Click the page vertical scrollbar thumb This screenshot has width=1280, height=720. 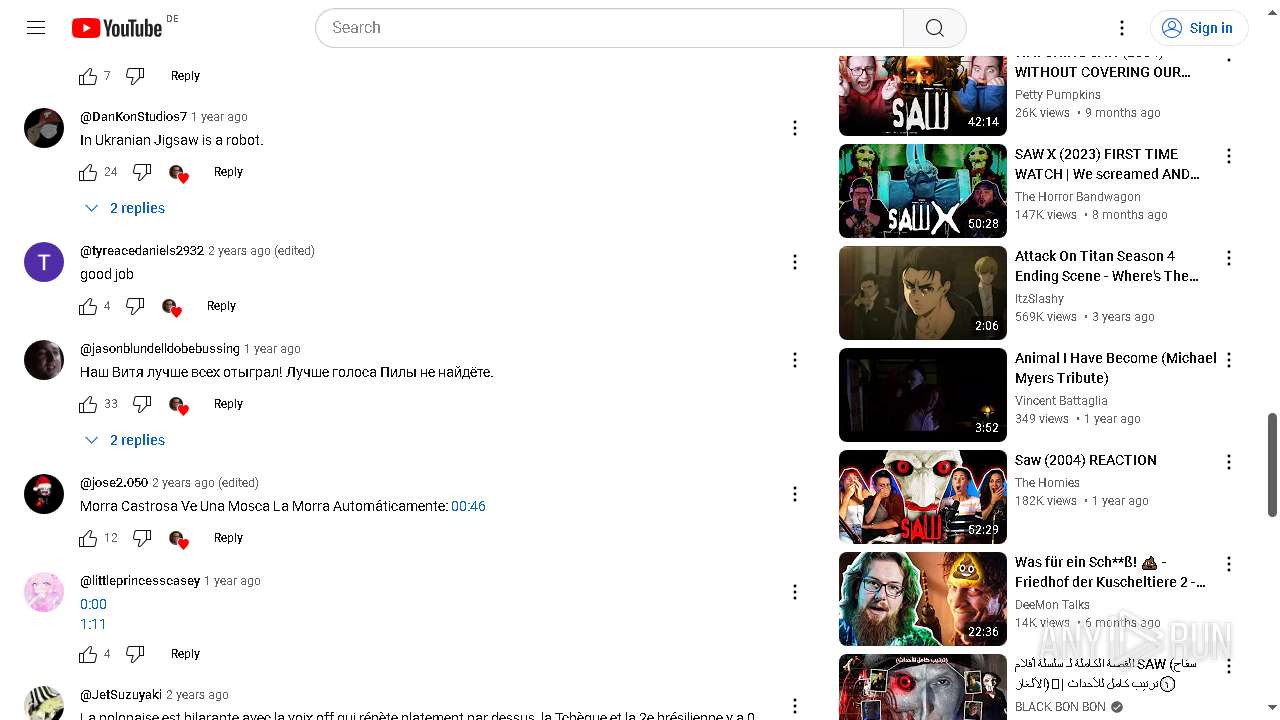coord(1273,465)
